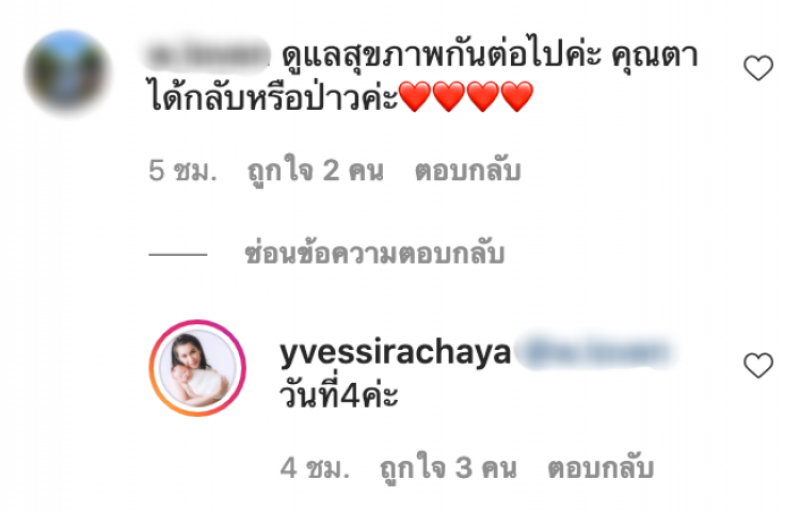800x512 pixels.
Task: Tap the heart beside yvessirachaya's reply
Action: (758, 365)
